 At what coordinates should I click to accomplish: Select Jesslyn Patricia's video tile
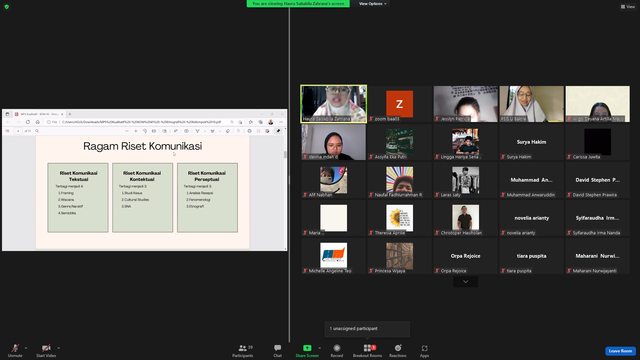[x=465, y=104]
